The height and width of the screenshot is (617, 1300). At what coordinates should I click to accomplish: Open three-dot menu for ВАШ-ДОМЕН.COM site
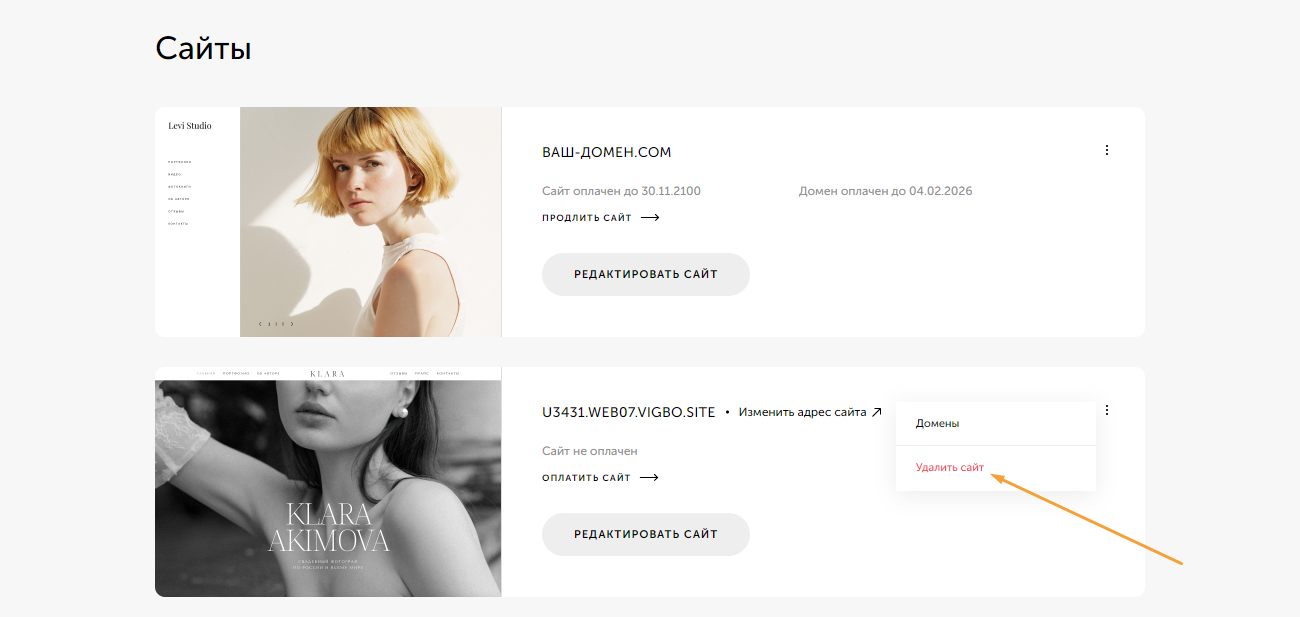point(1106,150)
